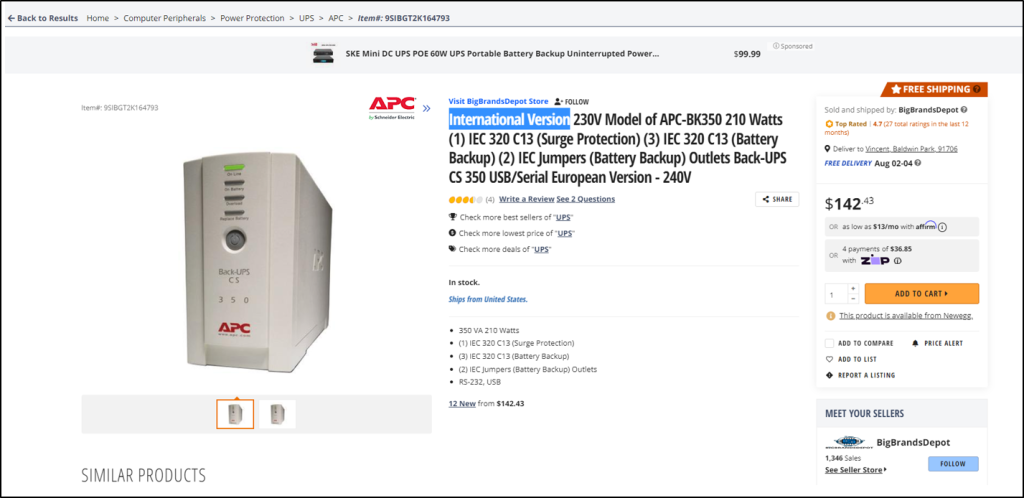Screen dimensions: 1024x498
Task: Visit BigBrandsDepot Store link
Action: (498, 101)
